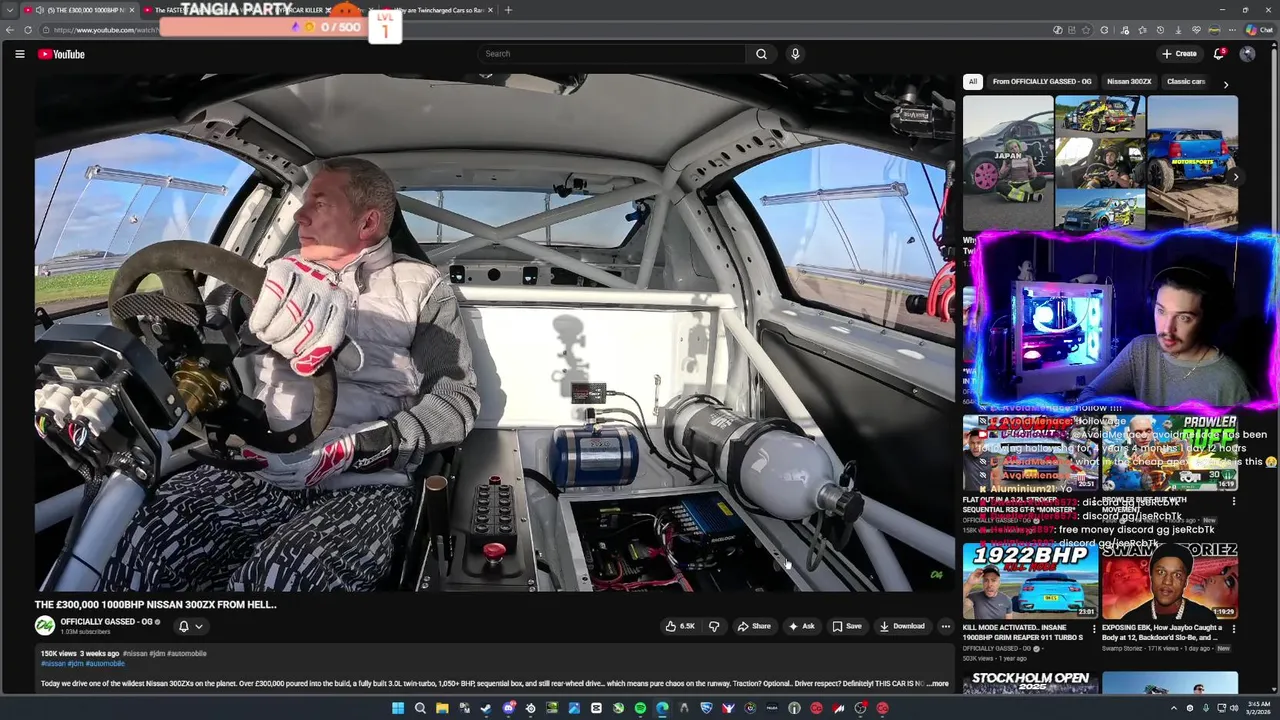The width and height of the screenshot is (1280, 720).
Task: Open browser favorites list
Action: click(x=1142, y=30)
